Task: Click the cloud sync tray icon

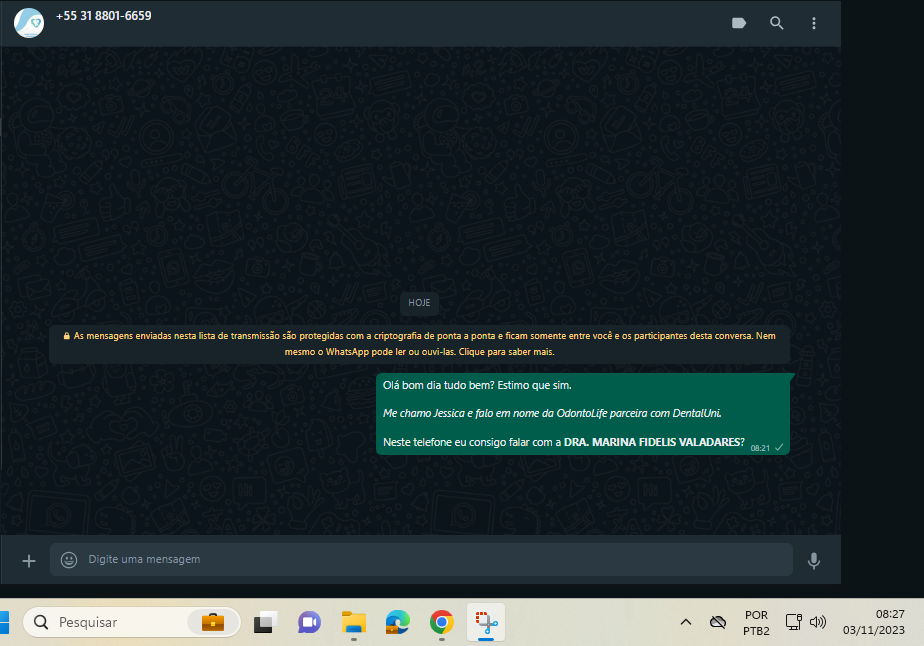Action: (718, 622)
